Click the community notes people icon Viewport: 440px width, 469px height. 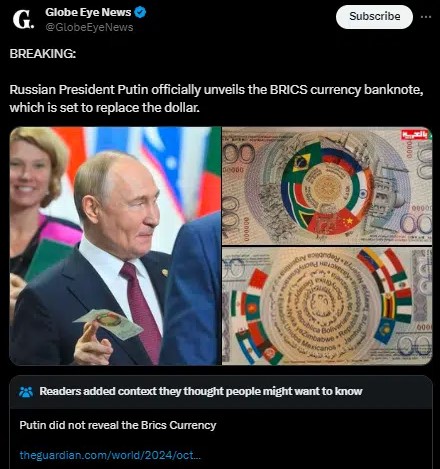click(x=26, y=392)
